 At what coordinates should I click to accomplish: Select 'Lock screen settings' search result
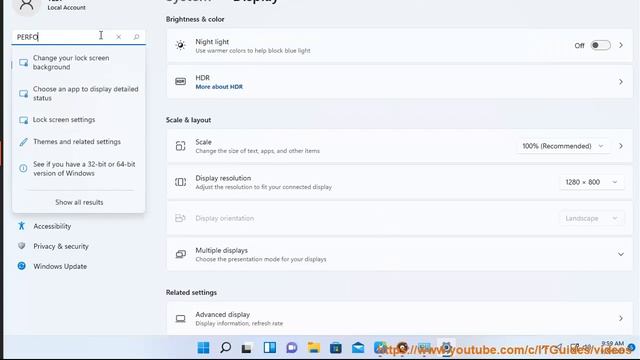(x=79, y=120)
